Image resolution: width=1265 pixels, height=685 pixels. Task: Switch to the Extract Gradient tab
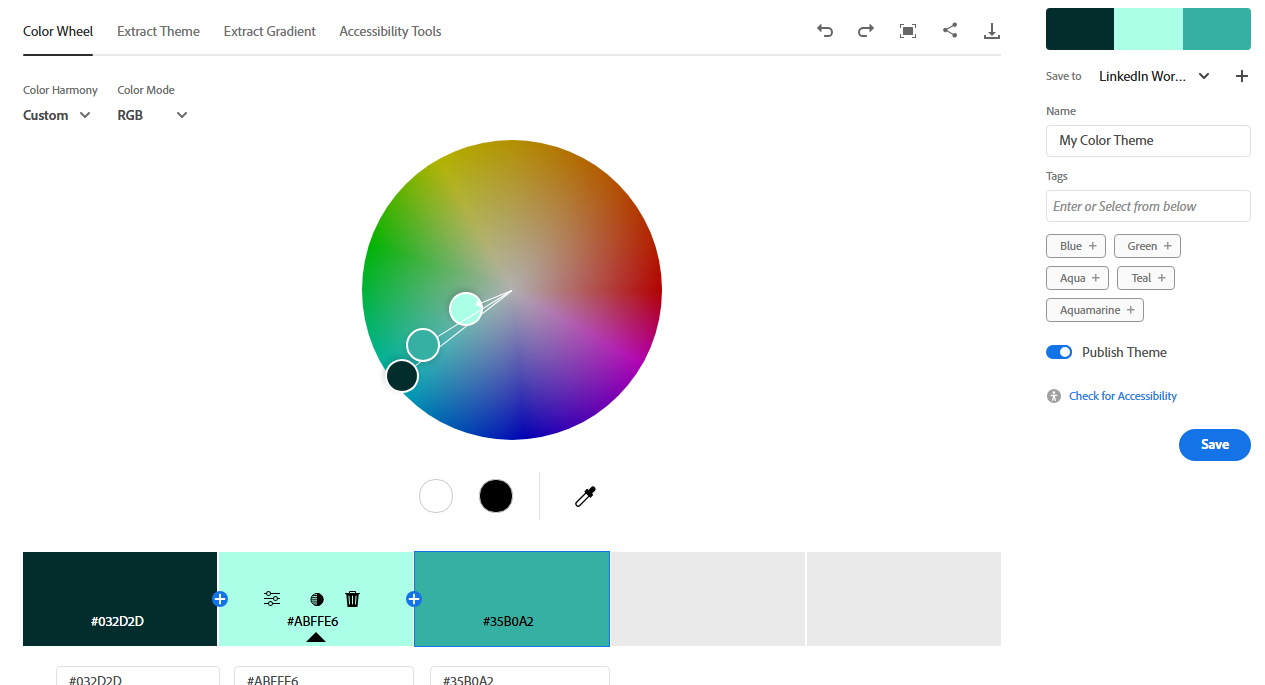270,31
